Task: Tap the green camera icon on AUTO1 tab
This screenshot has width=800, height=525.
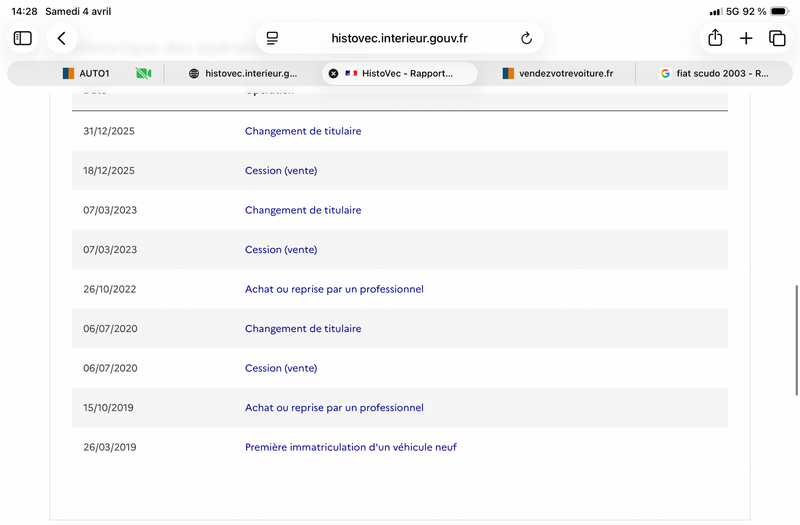Action: 143,73
